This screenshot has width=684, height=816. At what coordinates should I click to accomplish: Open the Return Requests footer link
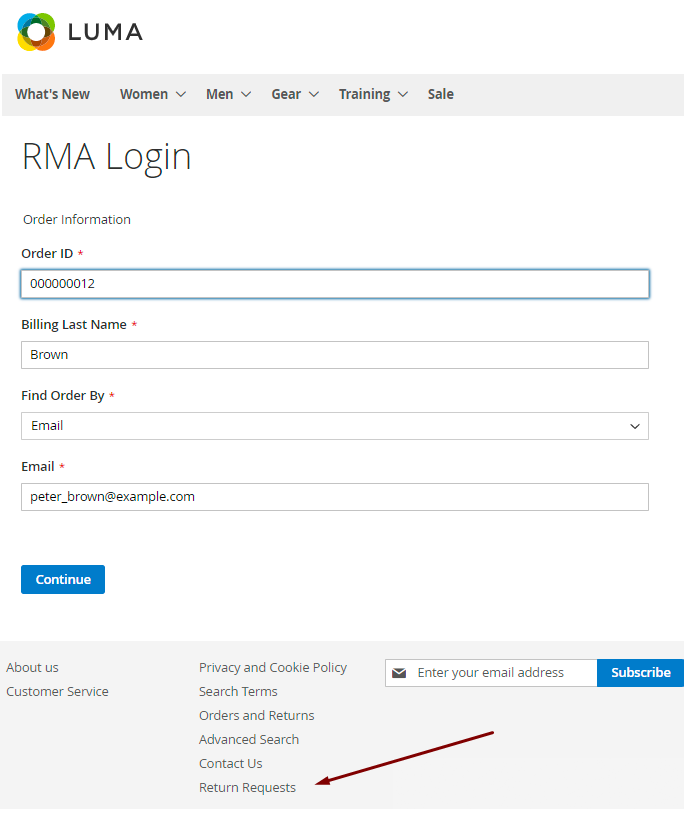247,787
